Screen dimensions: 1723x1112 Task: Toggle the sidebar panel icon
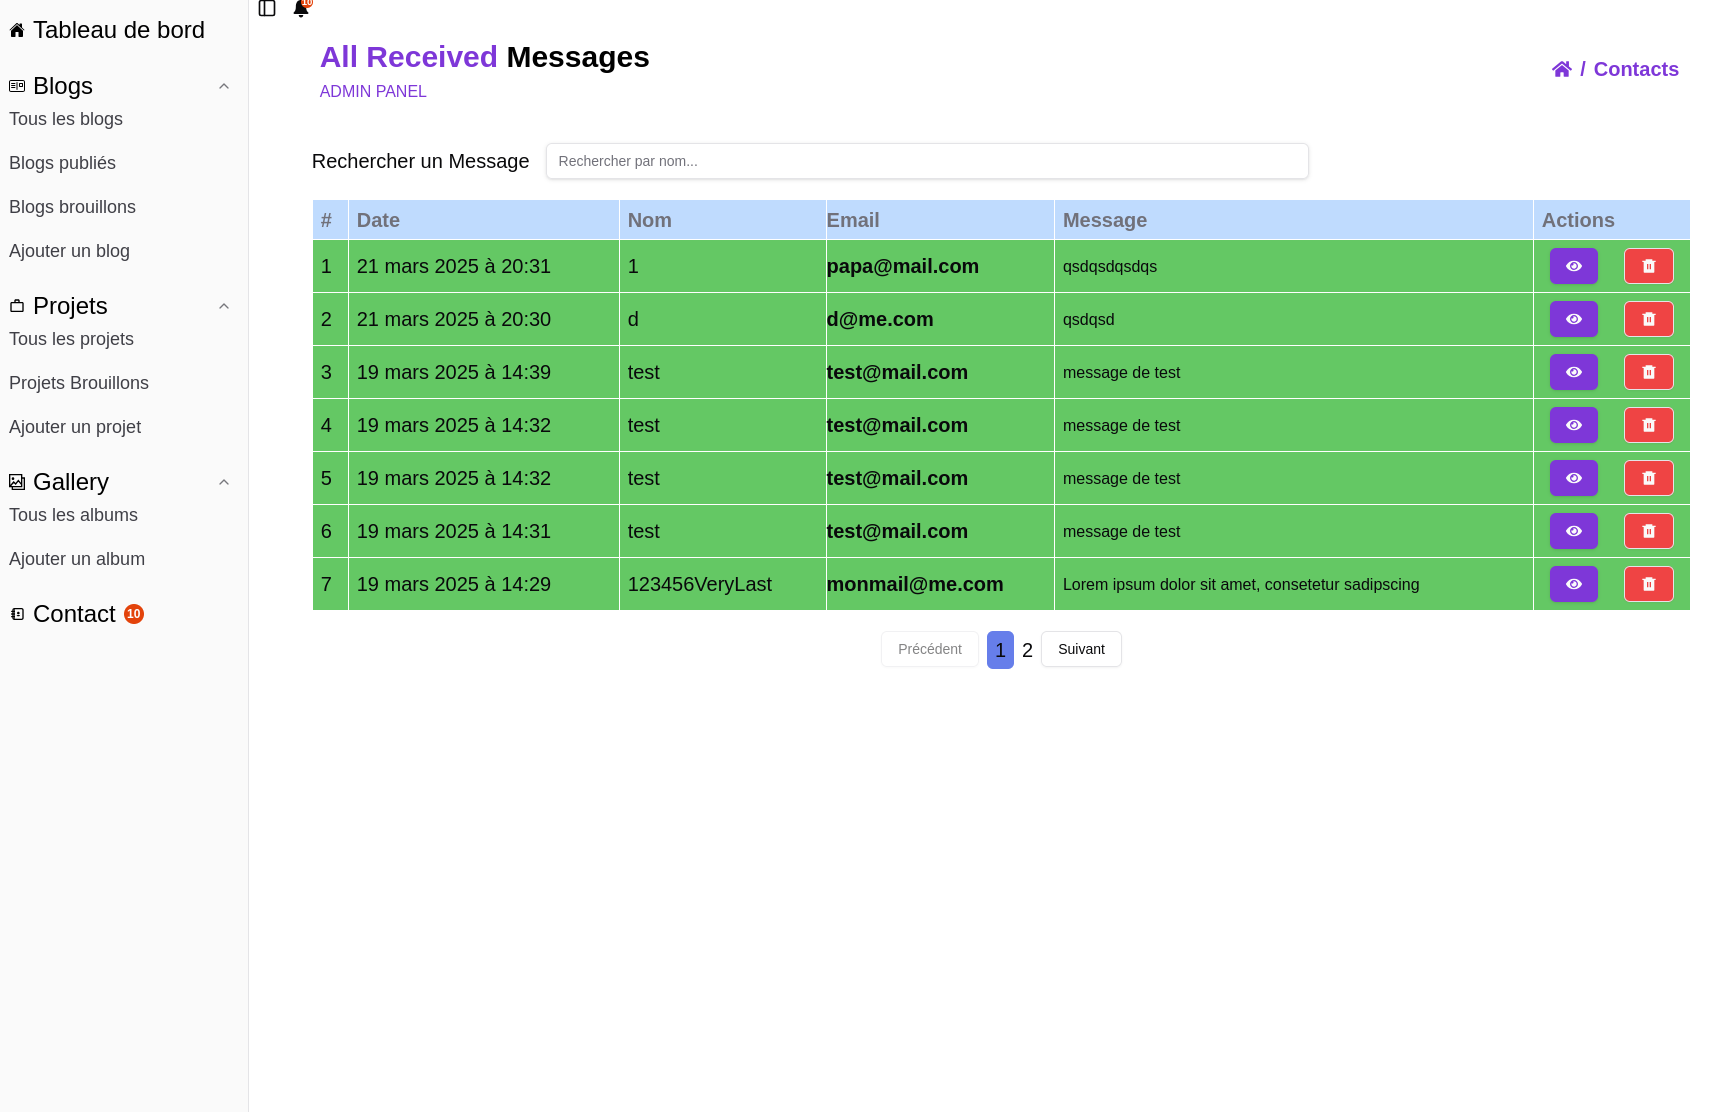tap(267, 9)
